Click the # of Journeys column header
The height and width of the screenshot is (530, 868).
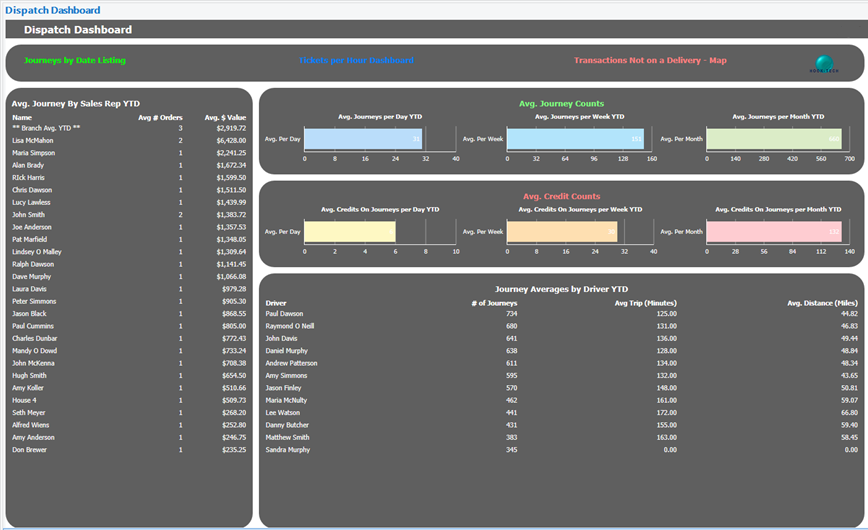(494, 303)
